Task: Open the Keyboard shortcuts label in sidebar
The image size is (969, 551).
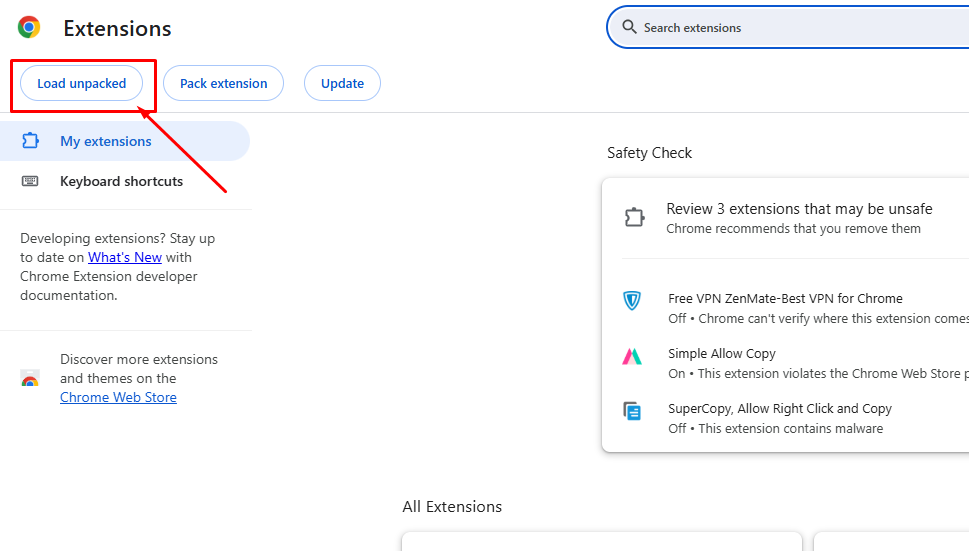Action: [x=121, y=181]
